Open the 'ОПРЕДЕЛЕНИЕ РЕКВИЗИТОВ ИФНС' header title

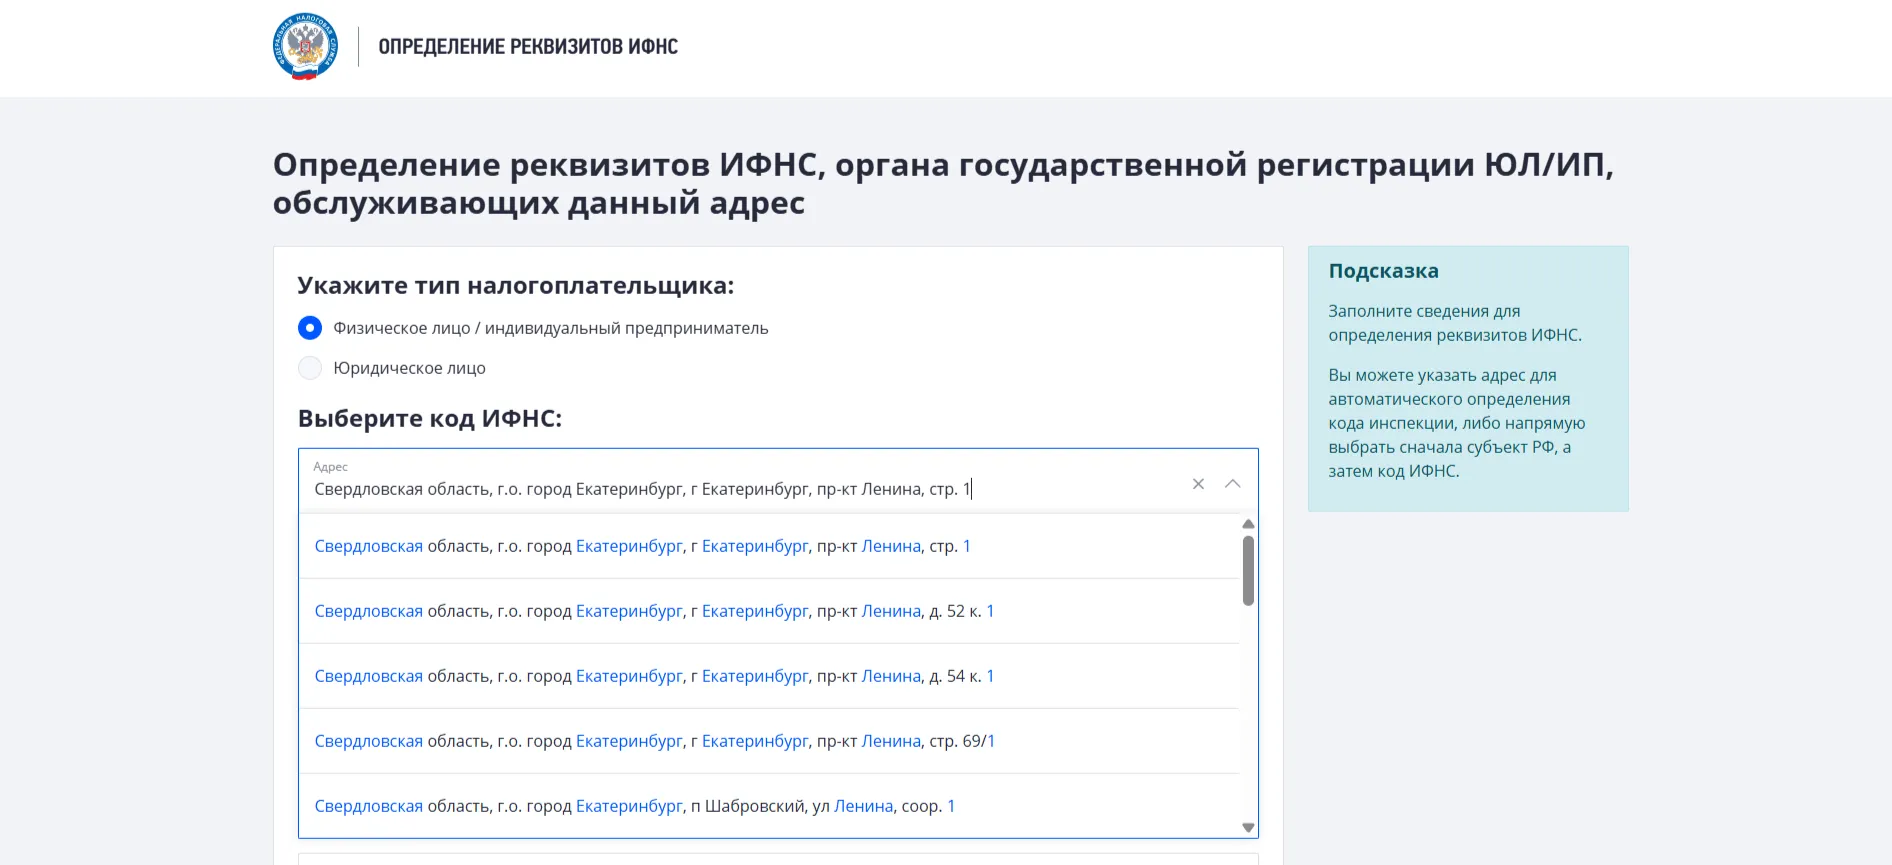[x=528, y=47]
